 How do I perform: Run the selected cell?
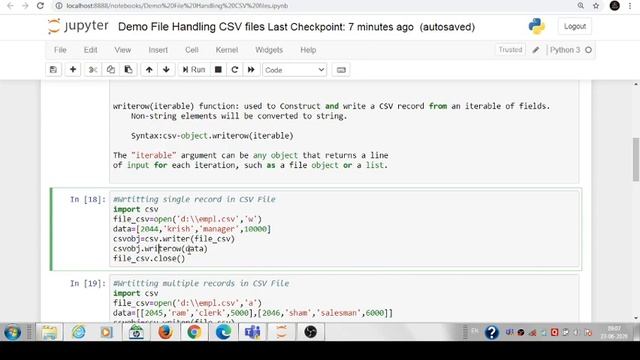click(193, 70)
